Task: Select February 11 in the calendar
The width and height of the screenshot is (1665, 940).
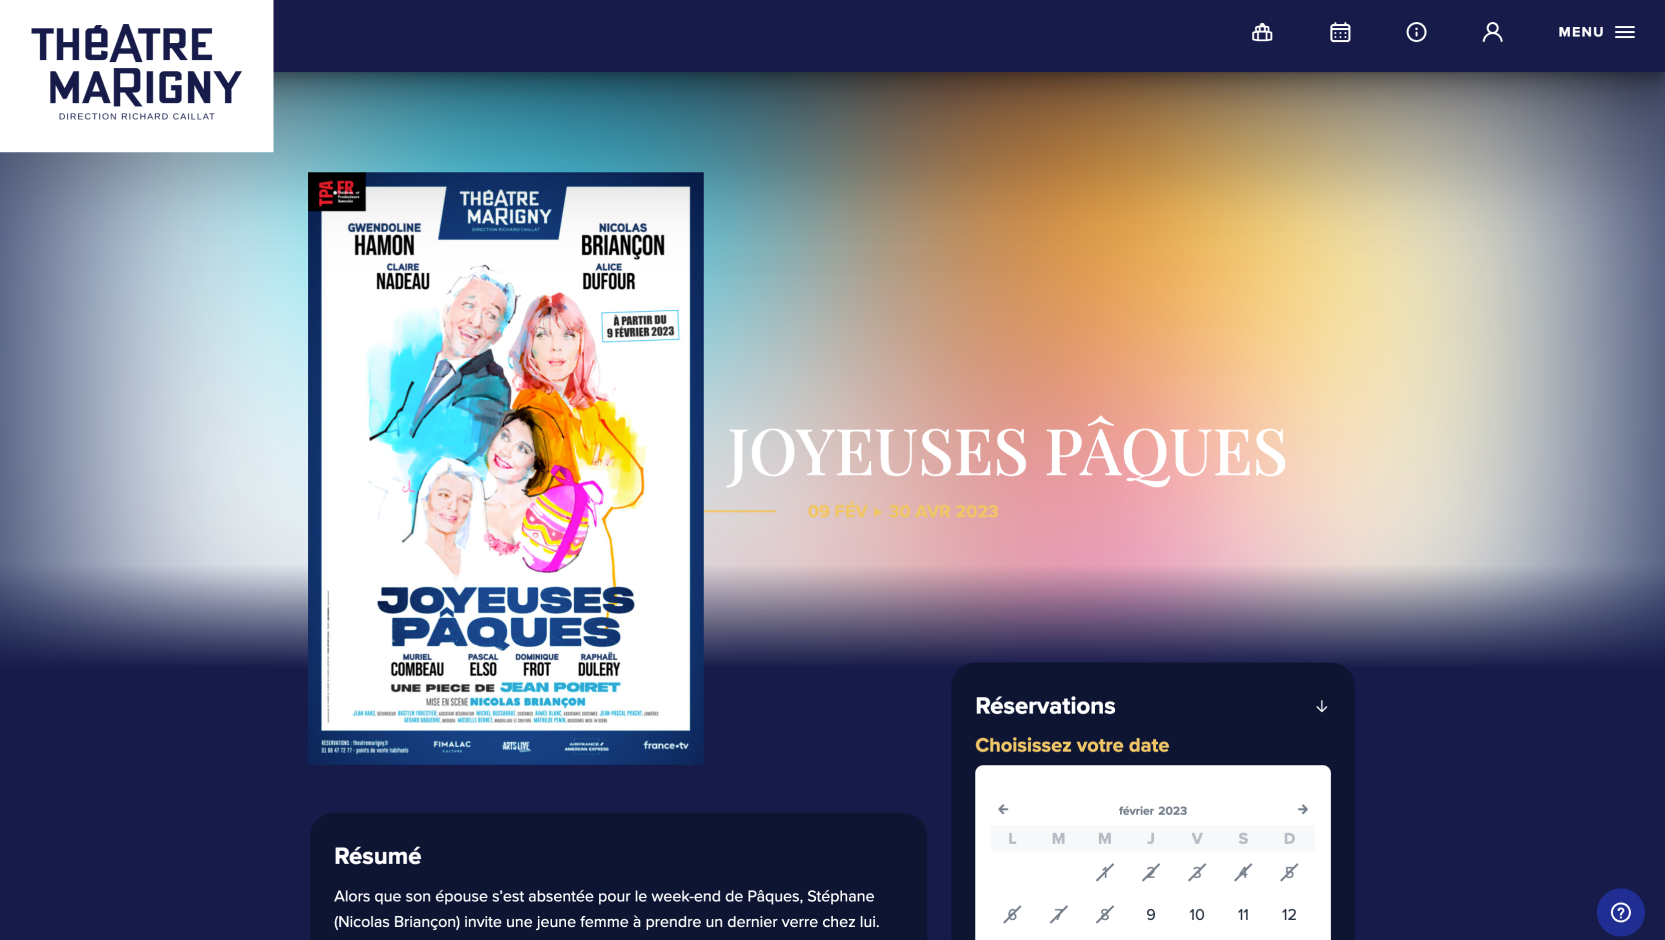Action: pyautogui.click(x=1243, y=914)
